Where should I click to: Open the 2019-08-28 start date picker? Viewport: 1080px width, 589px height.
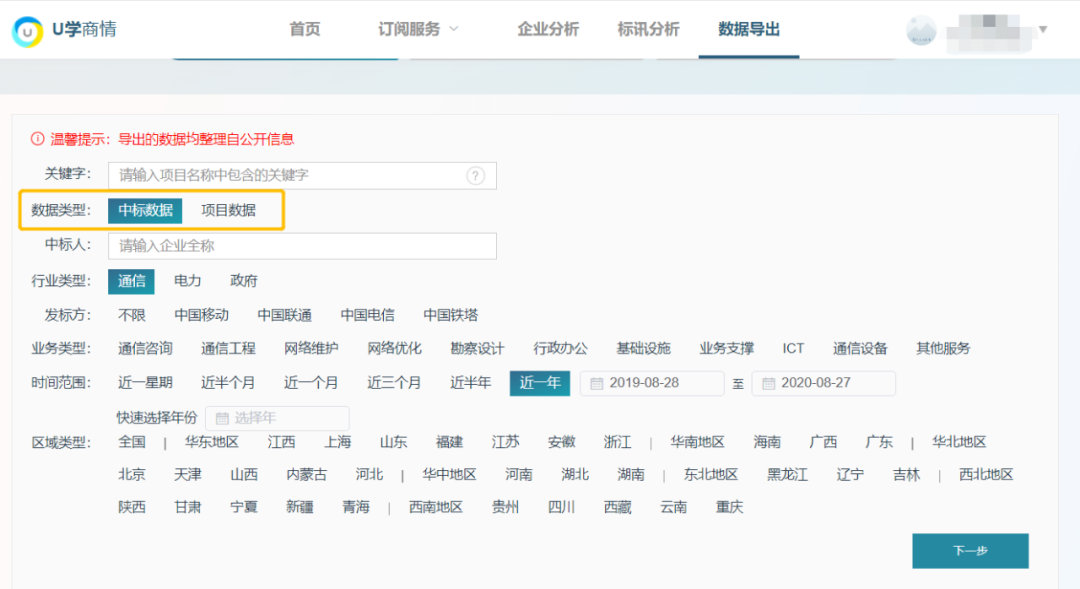(x=652, y=383)
